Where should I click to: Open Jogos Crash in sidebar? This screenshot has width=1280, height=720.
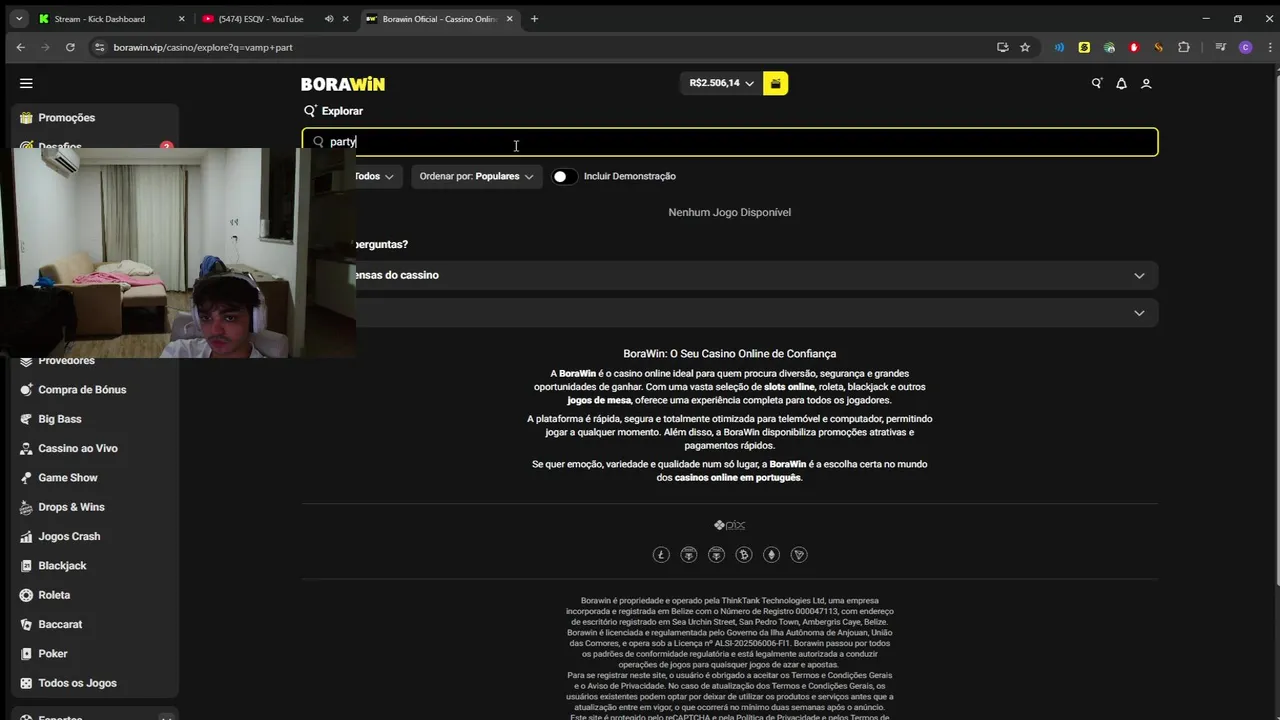(69, 537)
